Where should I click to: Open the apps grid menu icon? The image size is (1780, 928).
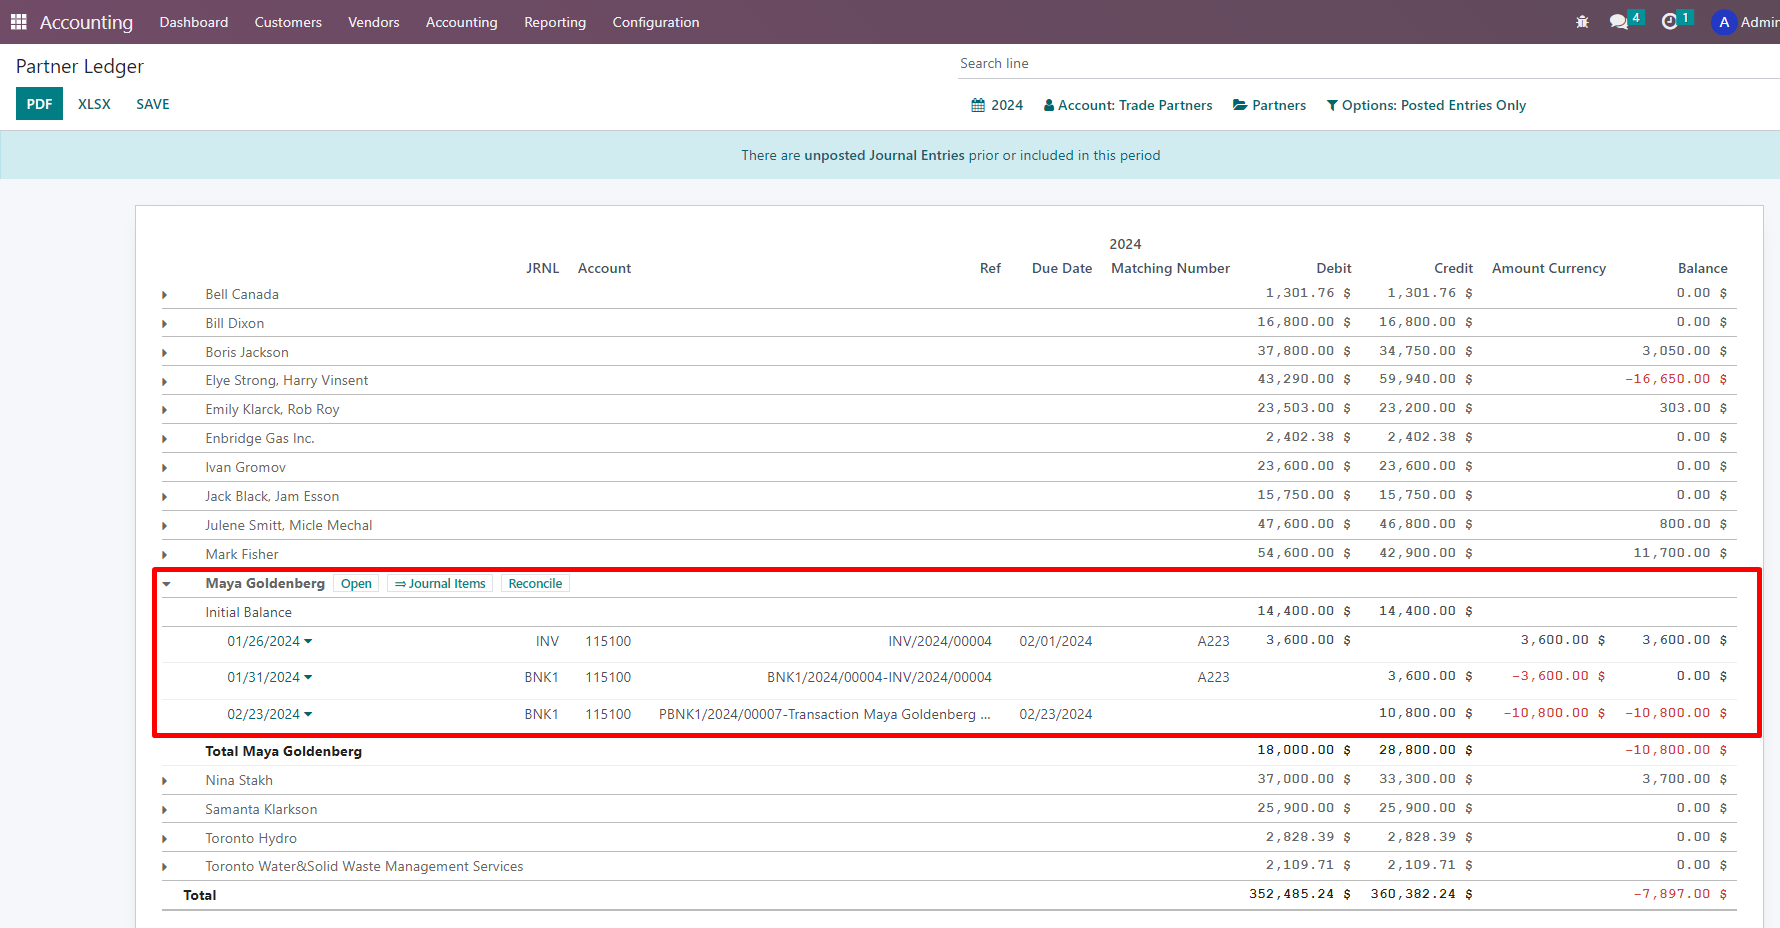point(18,22)
